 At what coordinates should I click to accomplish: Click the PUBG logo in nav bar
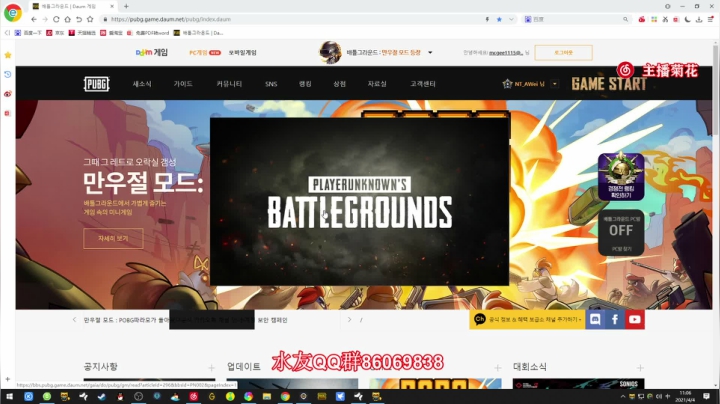(96, 84)
